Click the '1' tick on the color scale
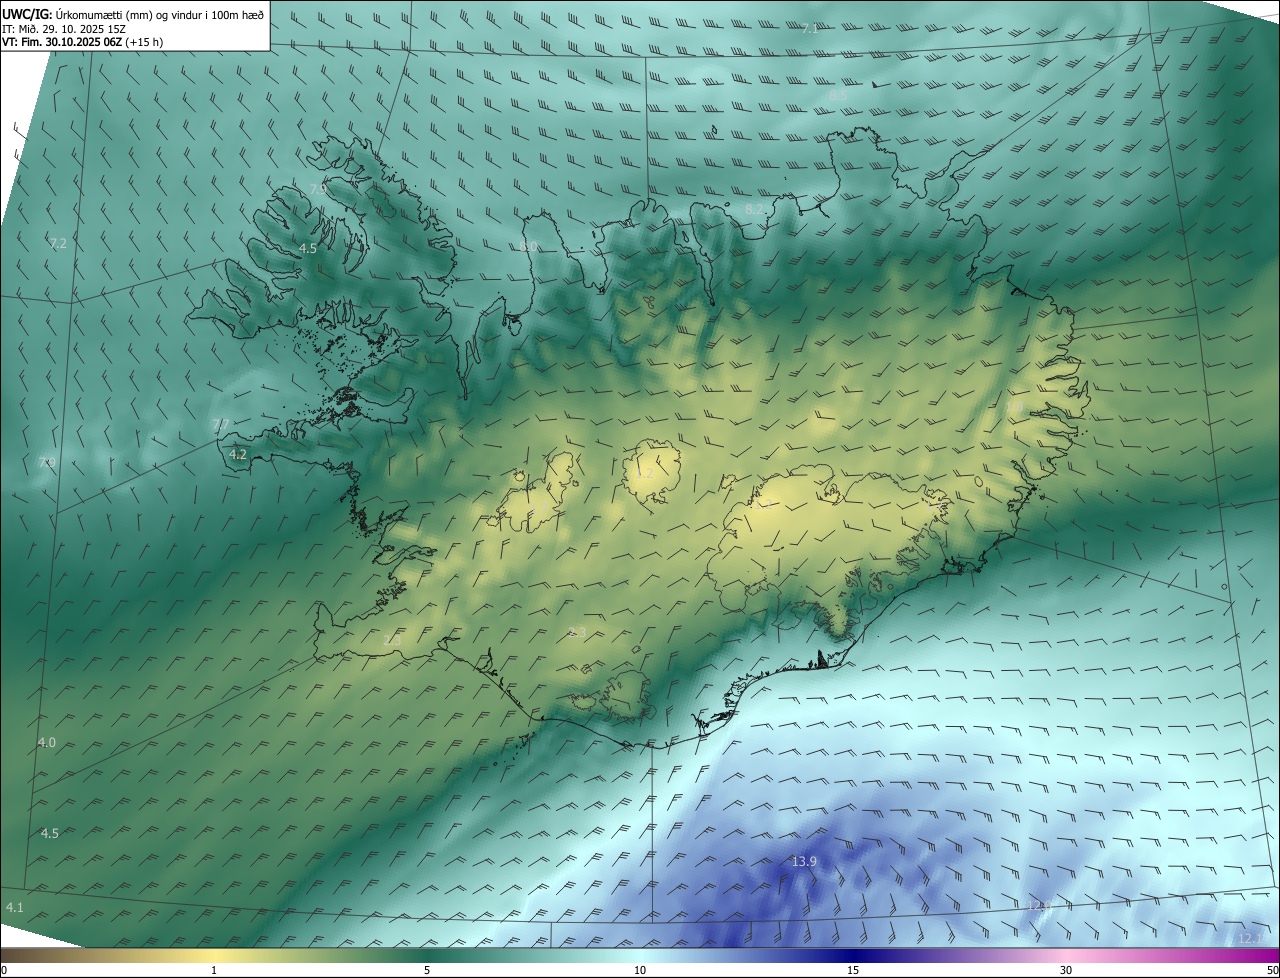Viewport: 1280px width, 978px height. click(x=214, y=971)
